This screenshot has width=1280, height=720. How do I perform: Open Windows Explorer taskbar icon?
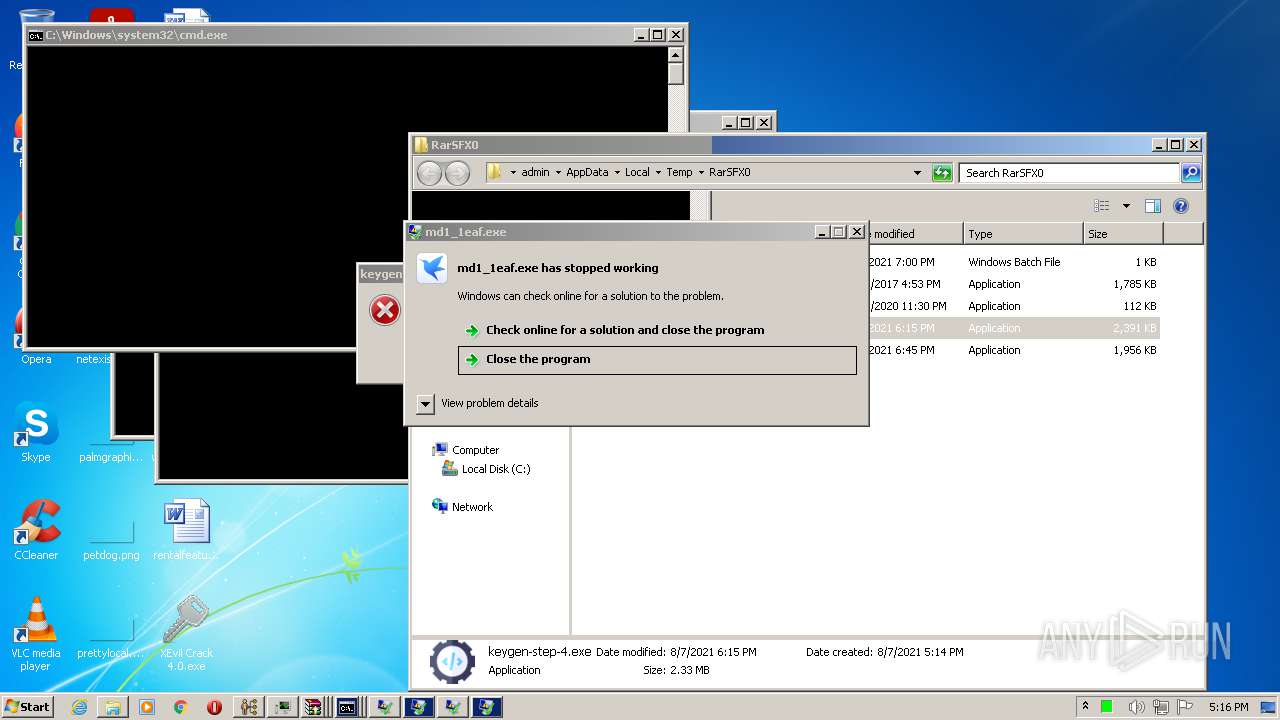(x=113, y=707)
